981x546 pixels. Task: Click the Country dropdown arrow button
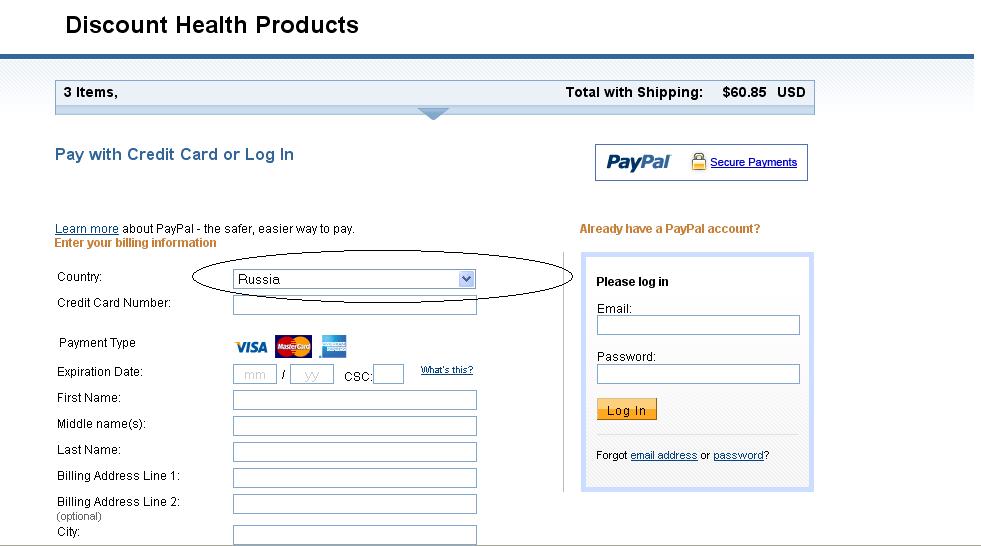tap(466, 279)
